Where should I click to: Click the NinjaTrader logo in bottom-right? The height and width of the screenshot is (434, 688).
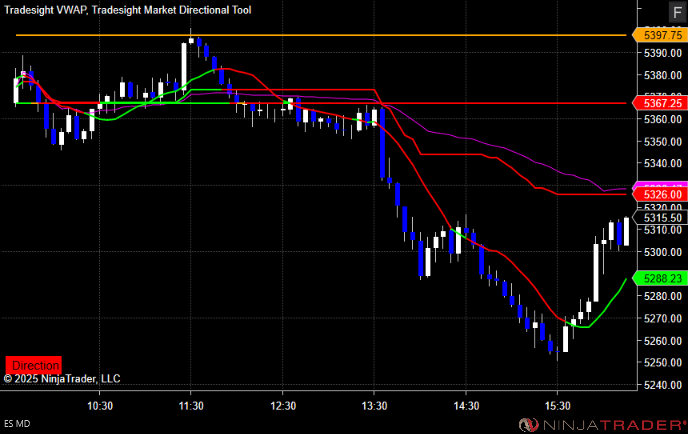point(602,424)
